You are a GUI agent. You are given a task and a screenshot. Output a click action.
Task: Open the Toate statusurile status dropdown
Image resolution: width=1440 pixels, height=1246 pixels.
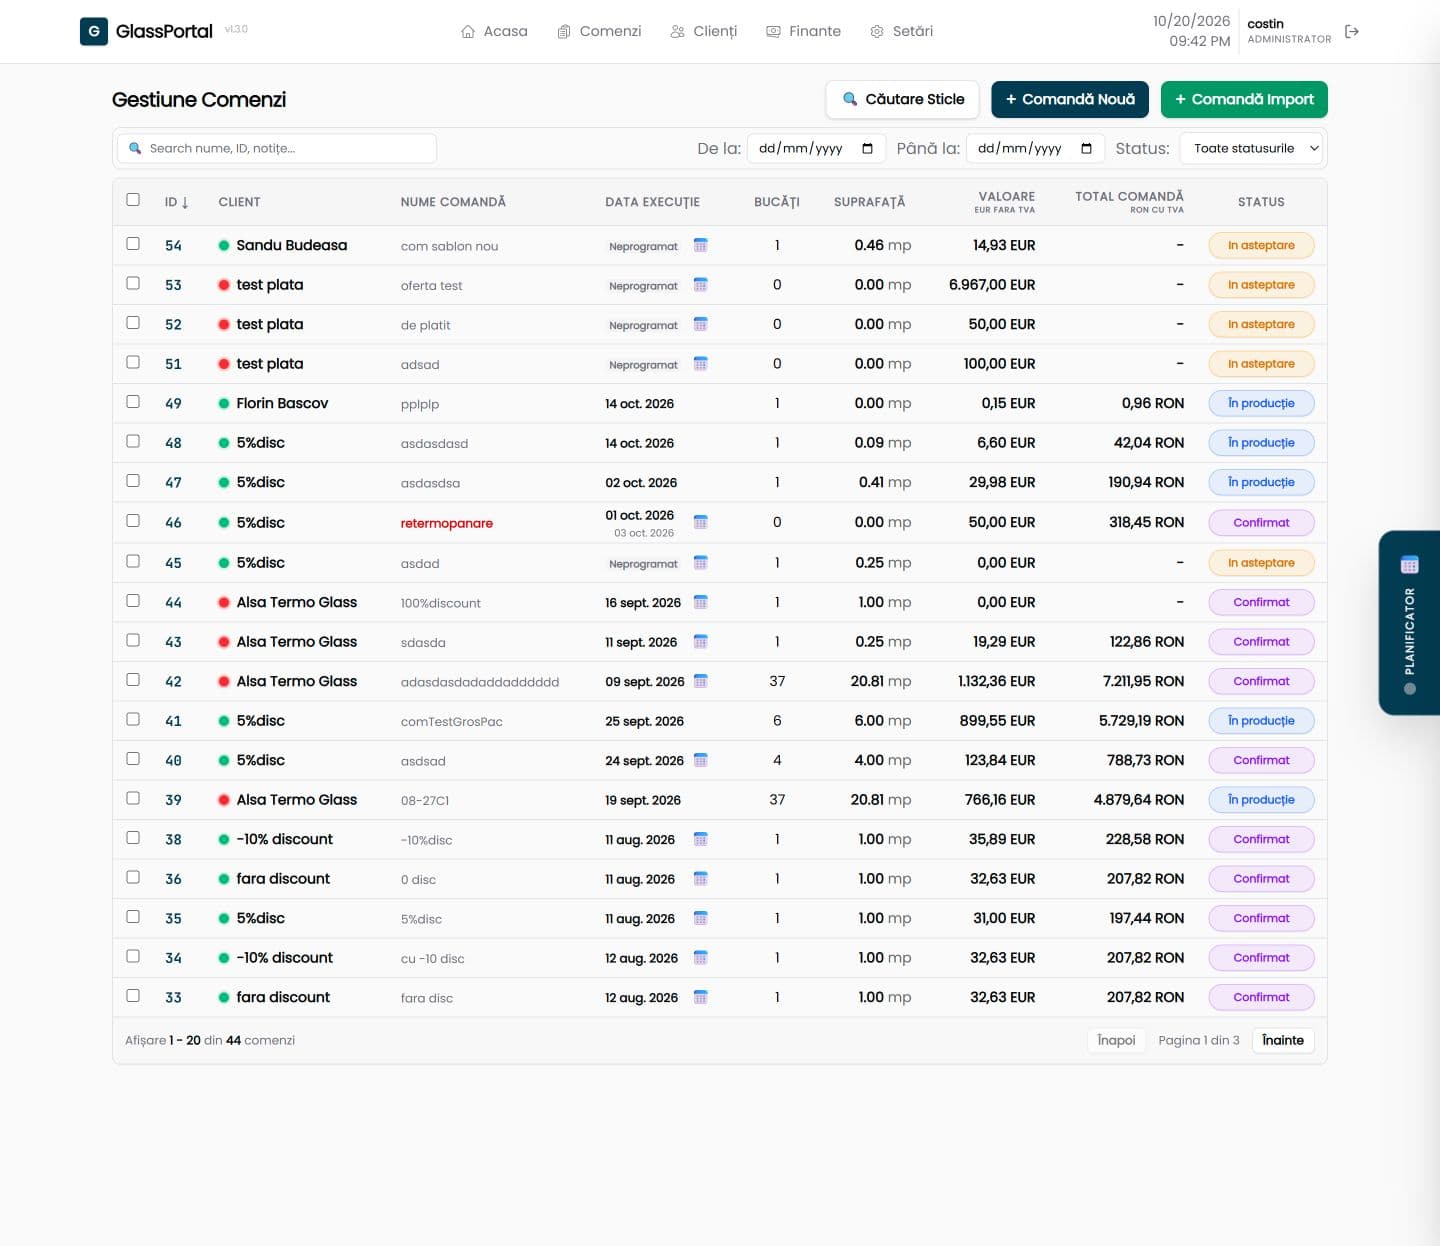[x=1251, y=148]
